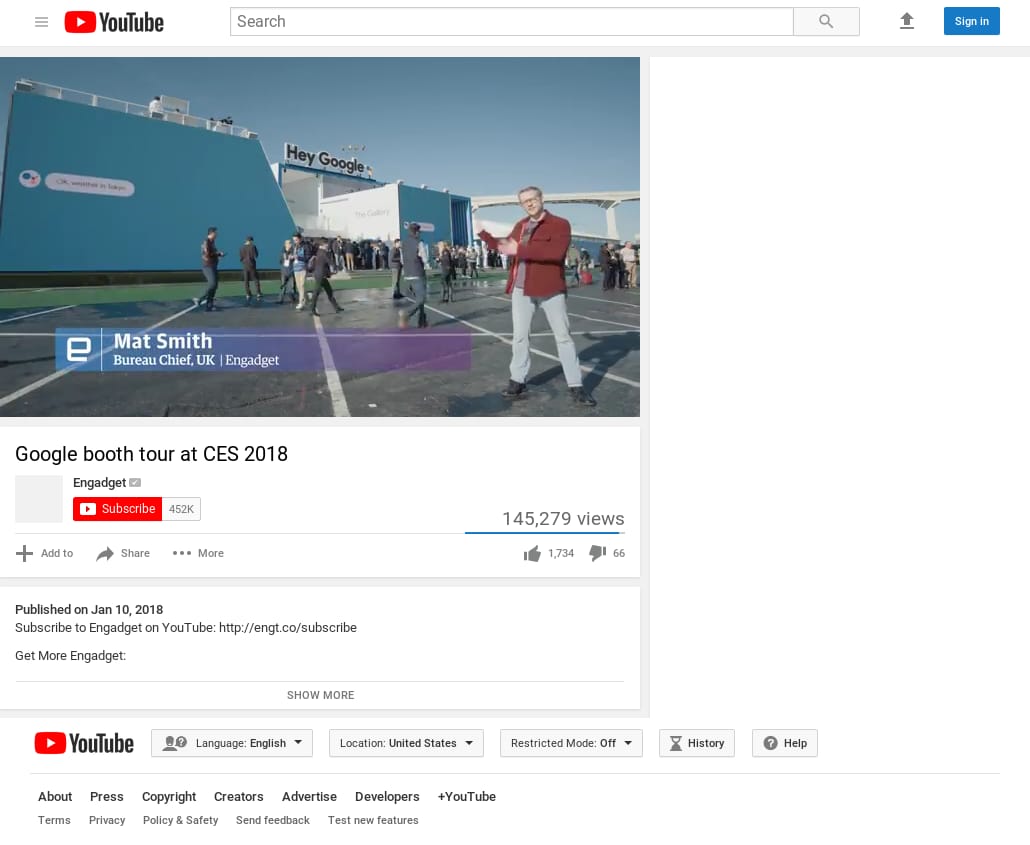1030x845 pixels.
Task: Open the Privacy footer link
Action: click(x=107, y=820)
